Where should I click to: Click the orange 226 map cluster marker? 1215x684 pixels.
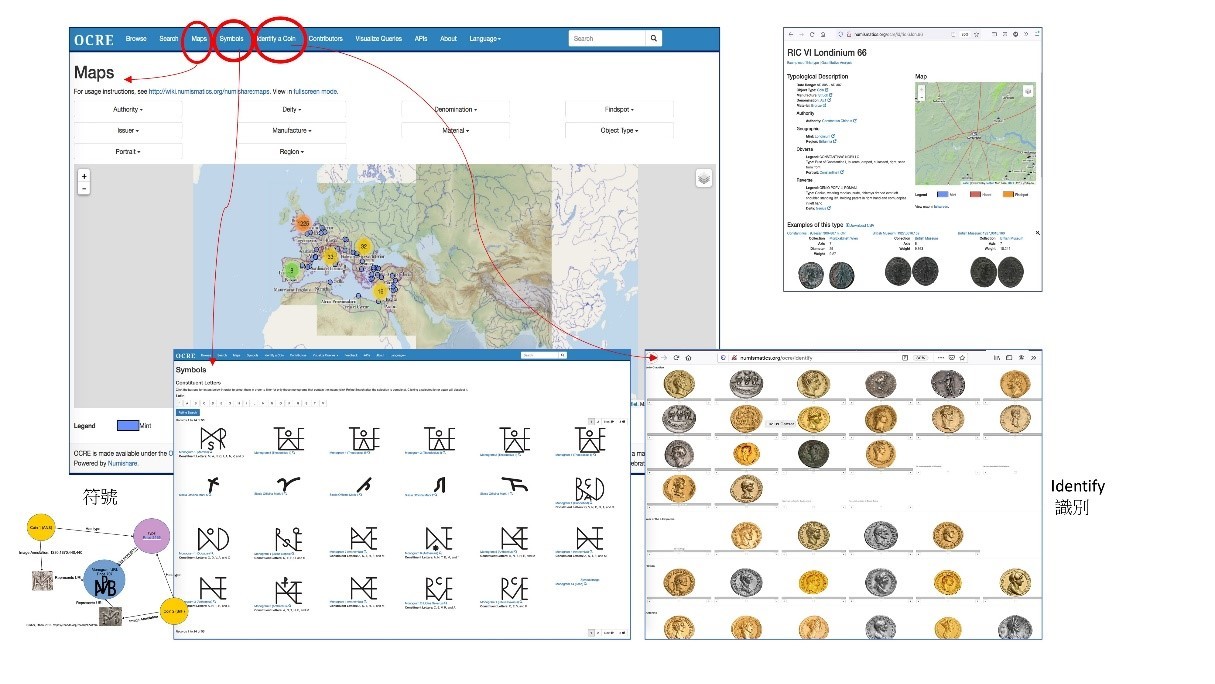pyautogui.click(x=304, y=223)
